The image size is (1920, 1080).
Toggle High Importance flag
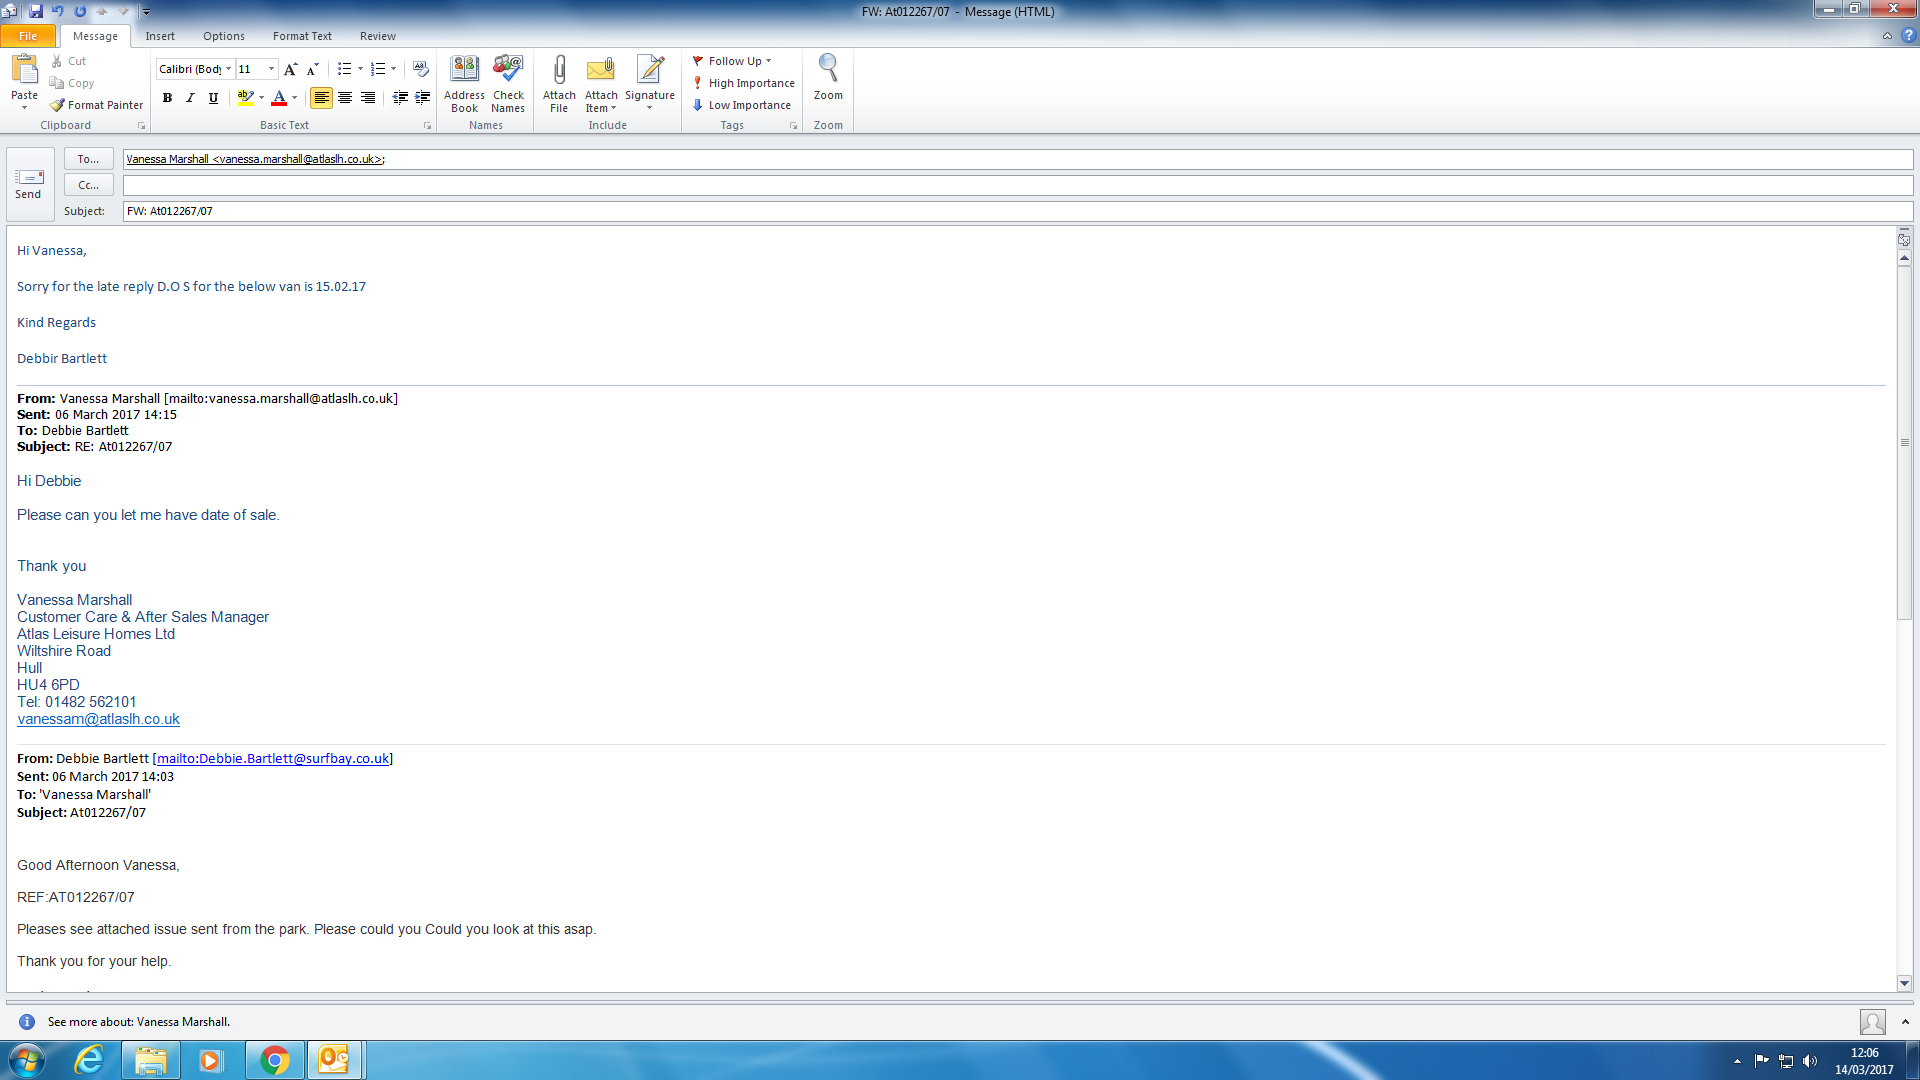(x=743, y=83)
